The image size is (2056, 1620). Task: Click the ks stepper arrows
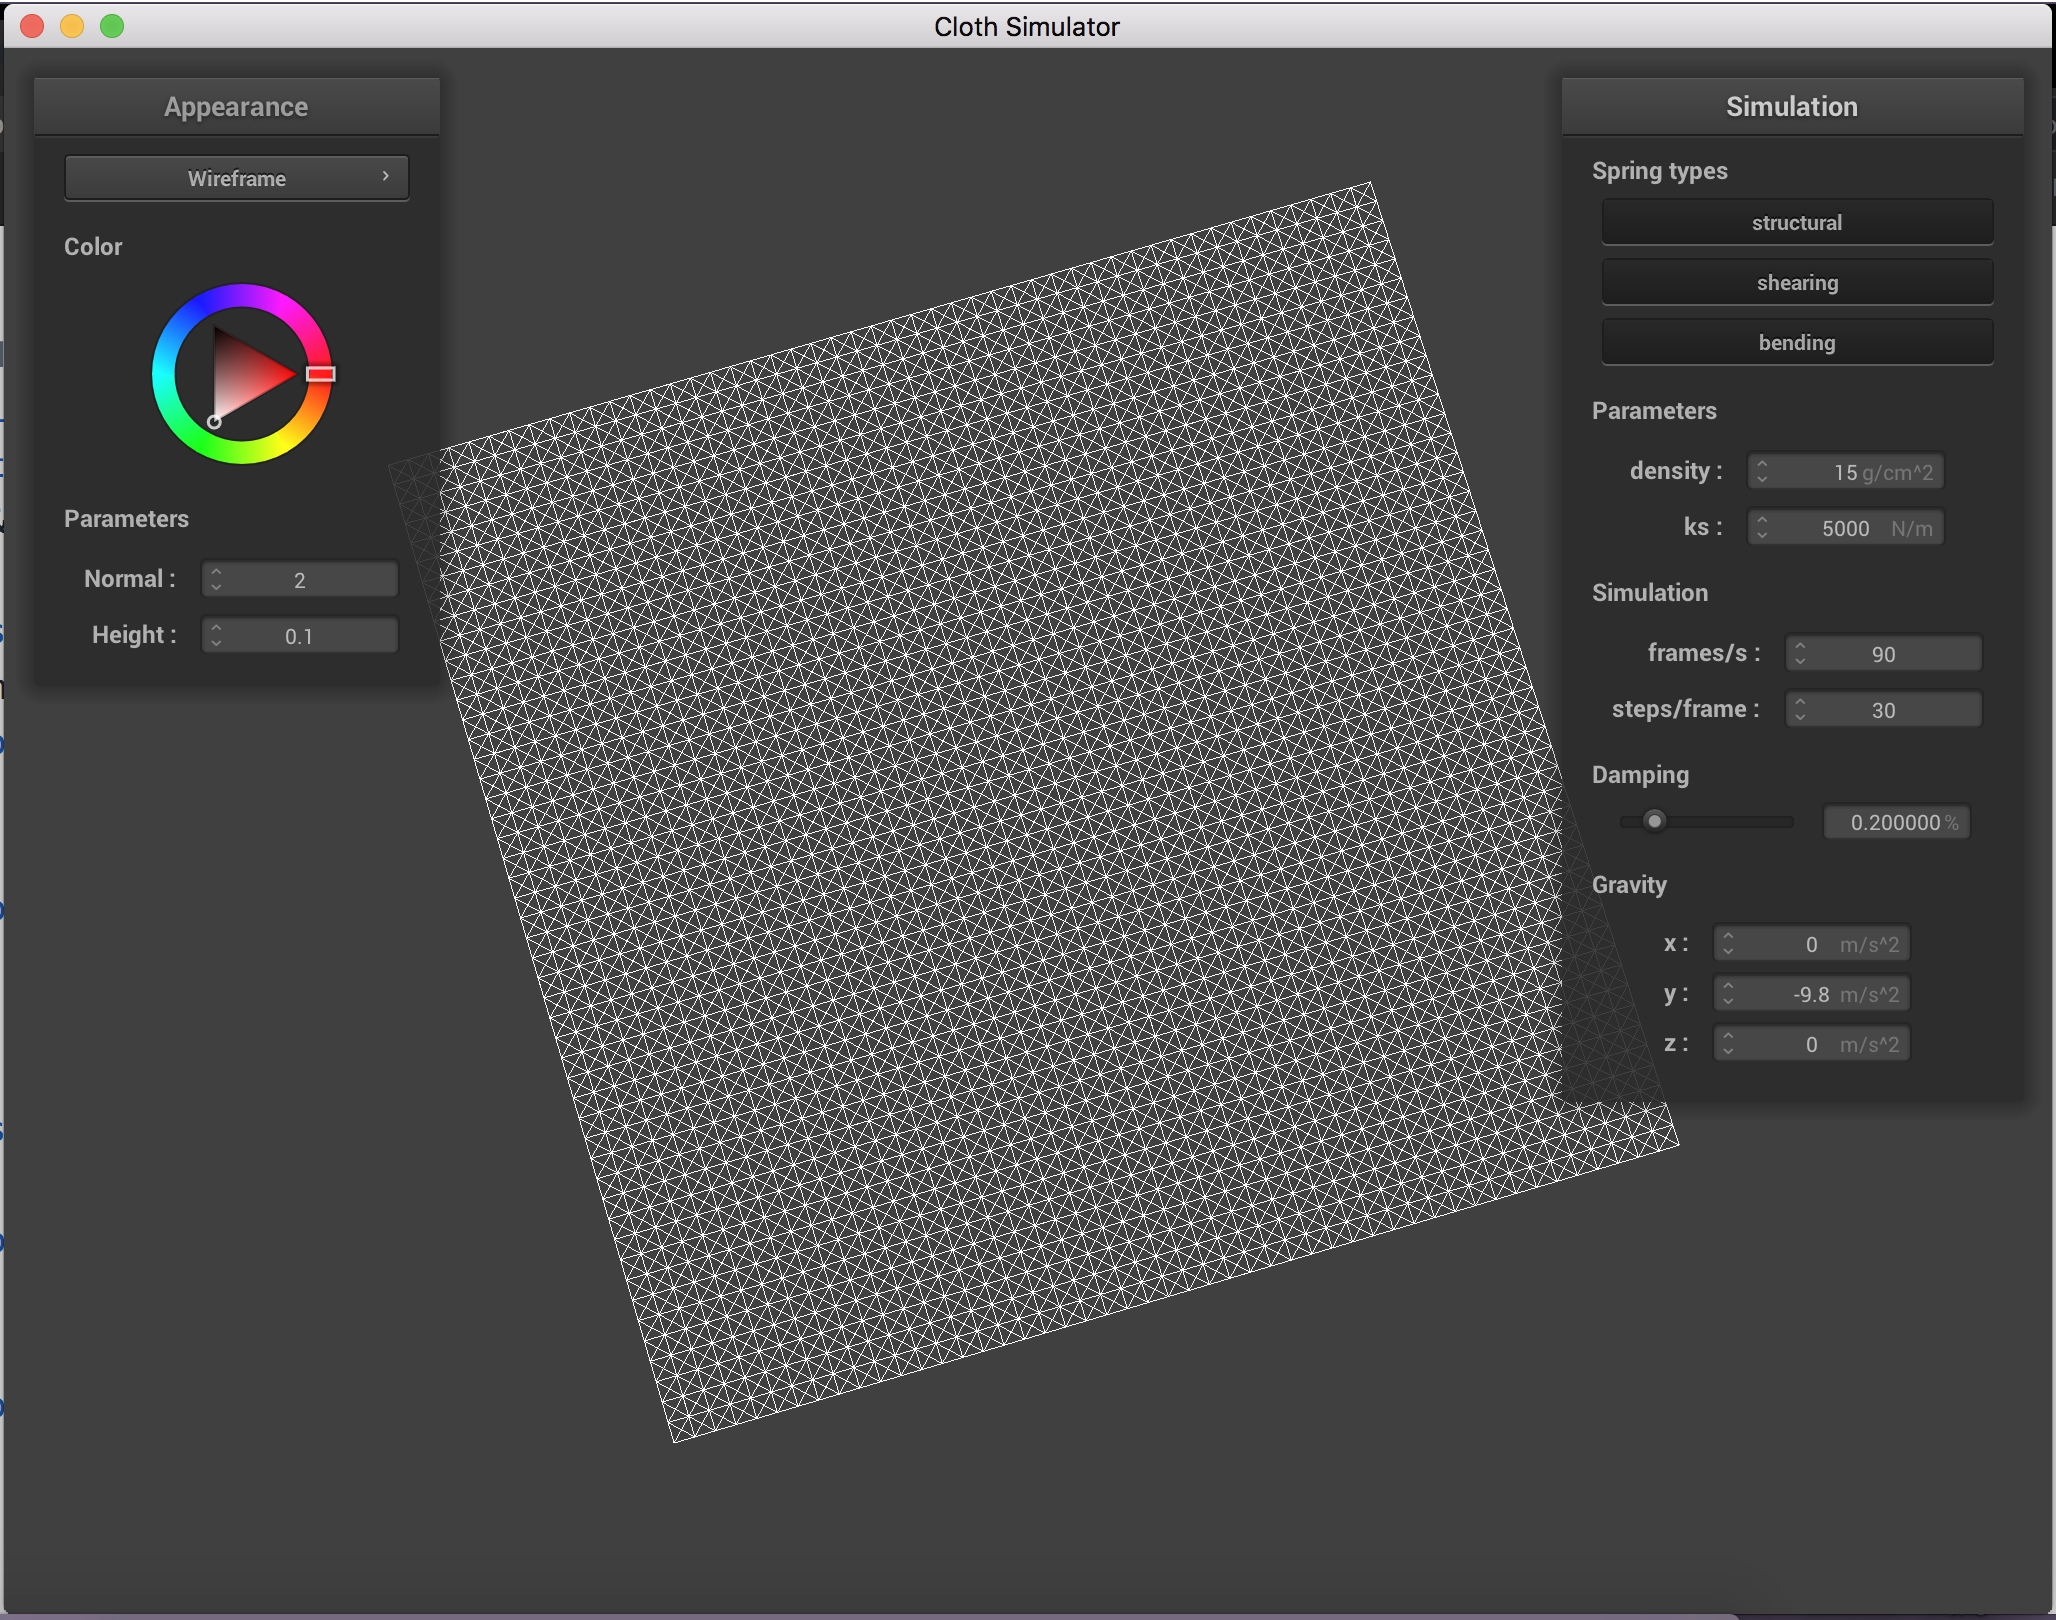(x=1762, y=527)
